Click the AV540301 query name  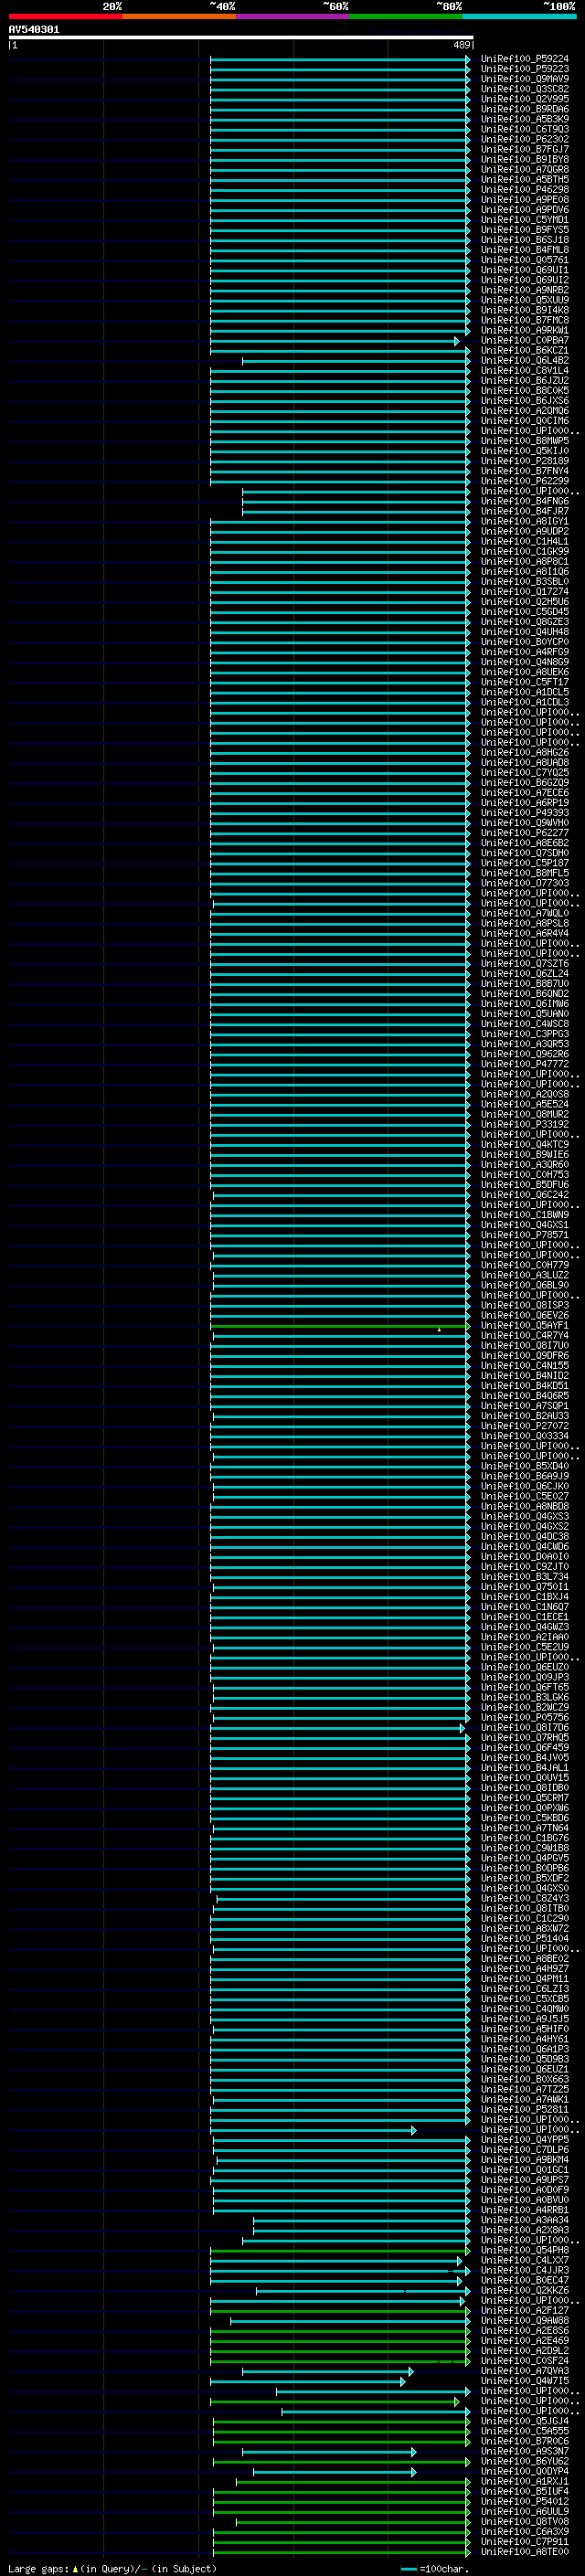(34, 30)
